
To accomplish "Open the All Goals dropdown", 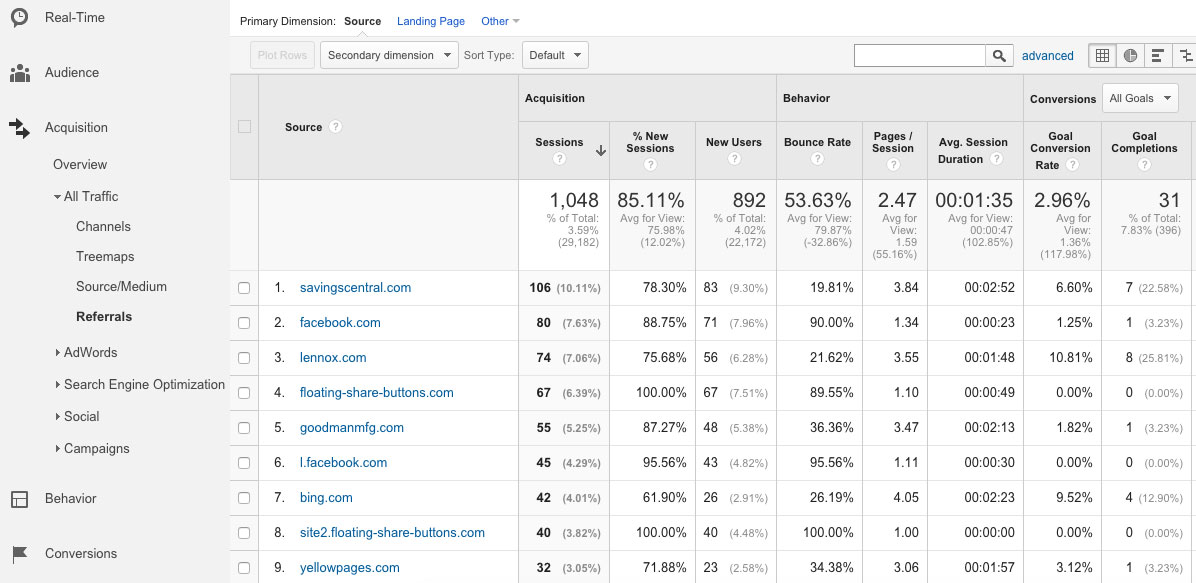I will [1140, 98].
